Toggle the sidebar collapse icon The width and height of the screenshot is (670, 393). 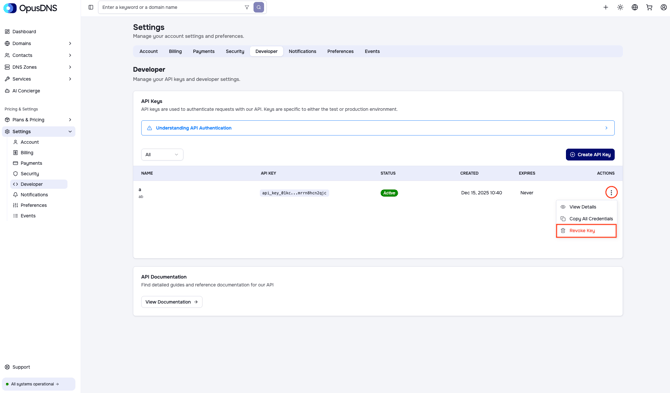pyautogui.click(x=91, y=7)
